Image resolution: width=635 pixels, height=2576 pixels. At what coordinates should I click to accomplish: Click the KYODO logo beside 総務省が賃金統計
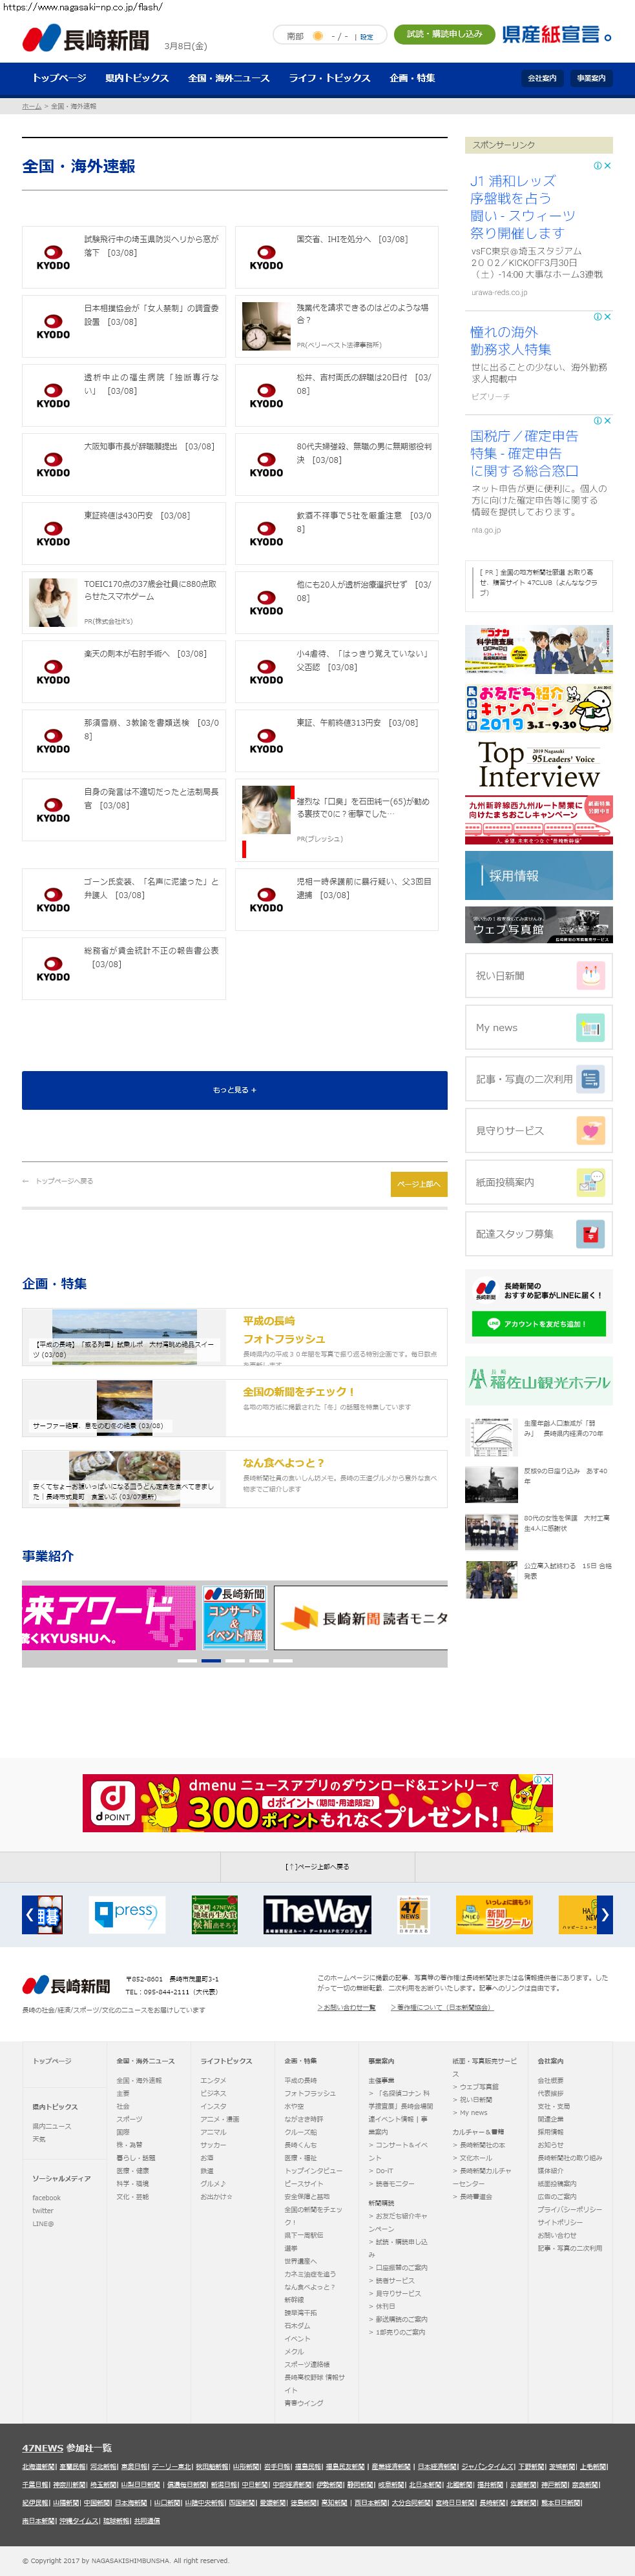tap(53, 969)
